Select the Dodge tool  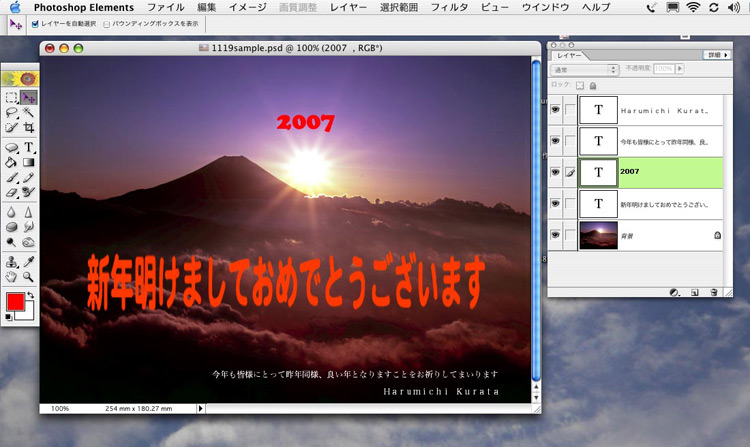(x=11, y=242)
